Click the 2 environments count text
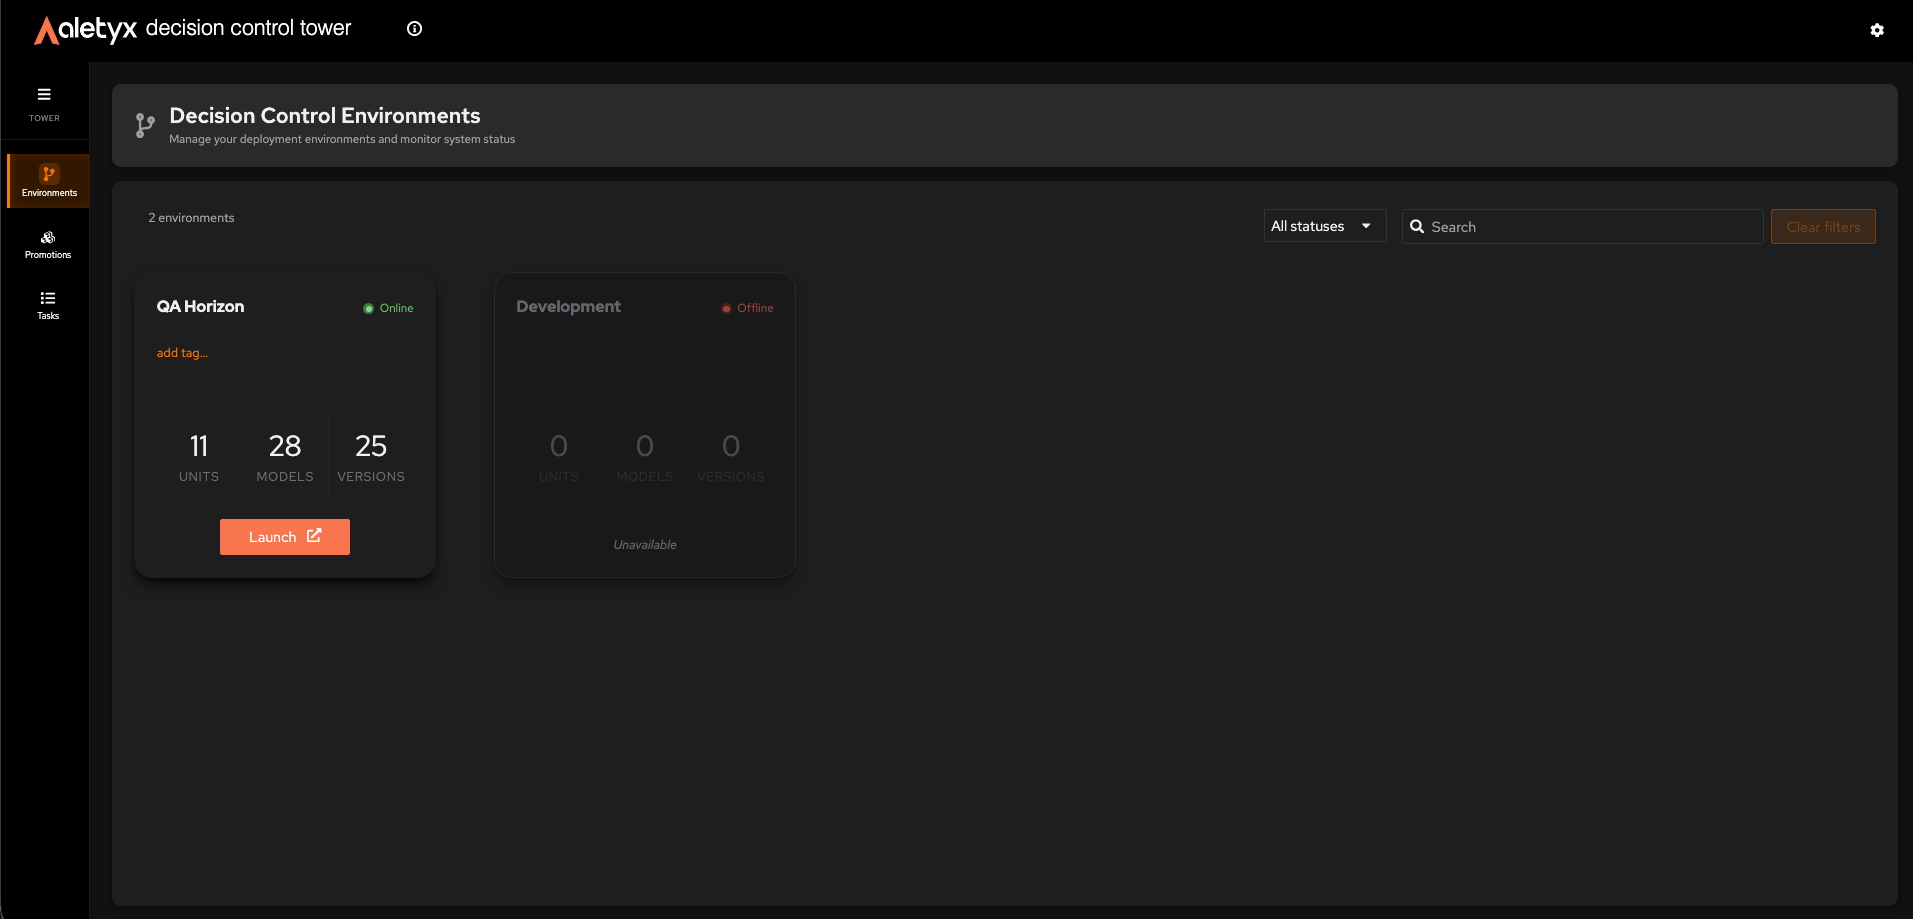Screen dimensions: 1913x919 tap(191, 218)
